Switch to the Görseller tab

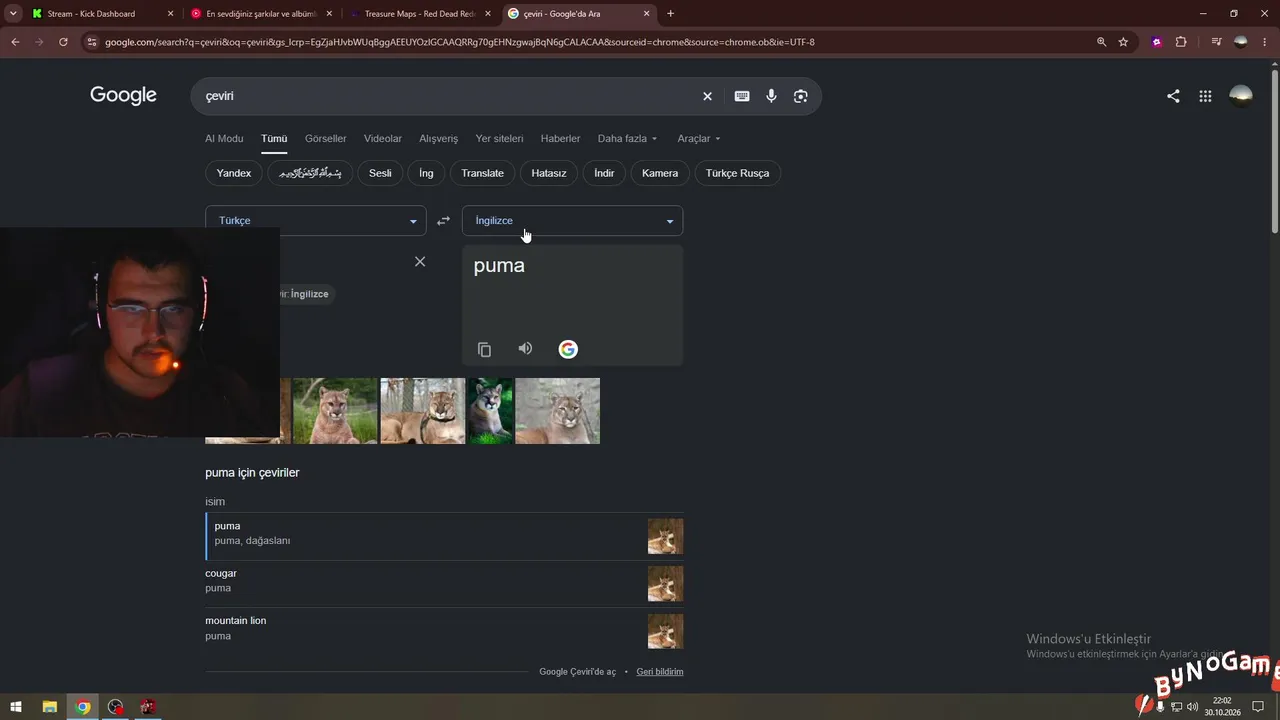(x=326, y=139)
